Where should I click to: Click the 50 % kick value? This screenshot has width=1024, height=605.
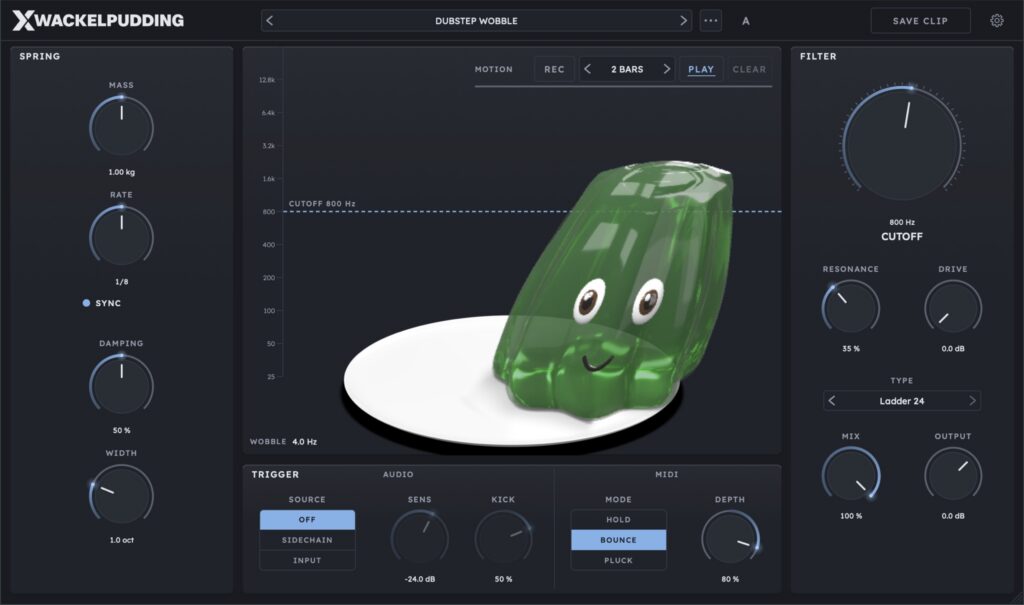[x=504, y=579]
